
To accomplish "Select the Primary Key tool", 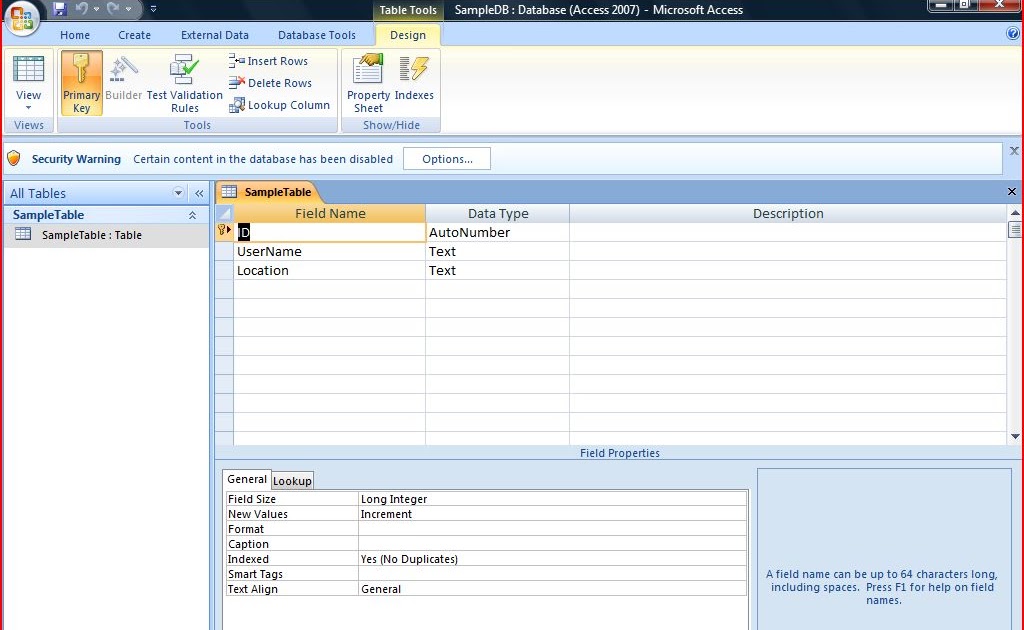I will coord(81,81).
